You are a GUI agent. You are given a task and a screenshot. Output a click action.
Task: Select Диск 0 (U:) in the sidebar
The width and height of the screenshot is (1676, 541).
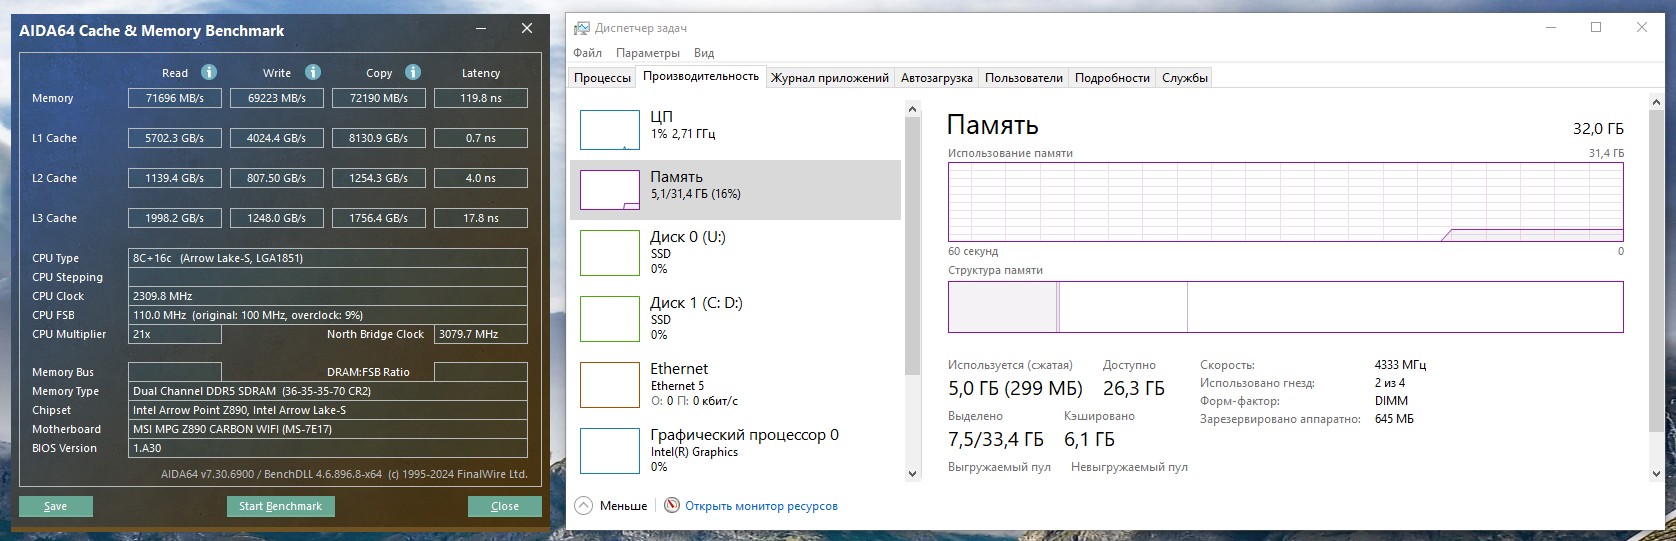coord(735,252)
